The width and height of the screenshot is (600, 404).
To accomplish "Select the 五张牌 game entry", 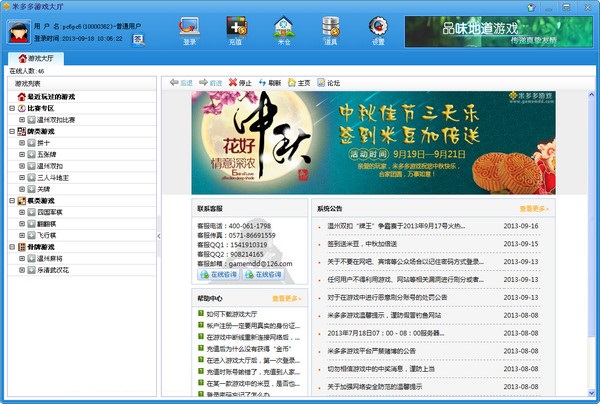I will click(47, 155).
